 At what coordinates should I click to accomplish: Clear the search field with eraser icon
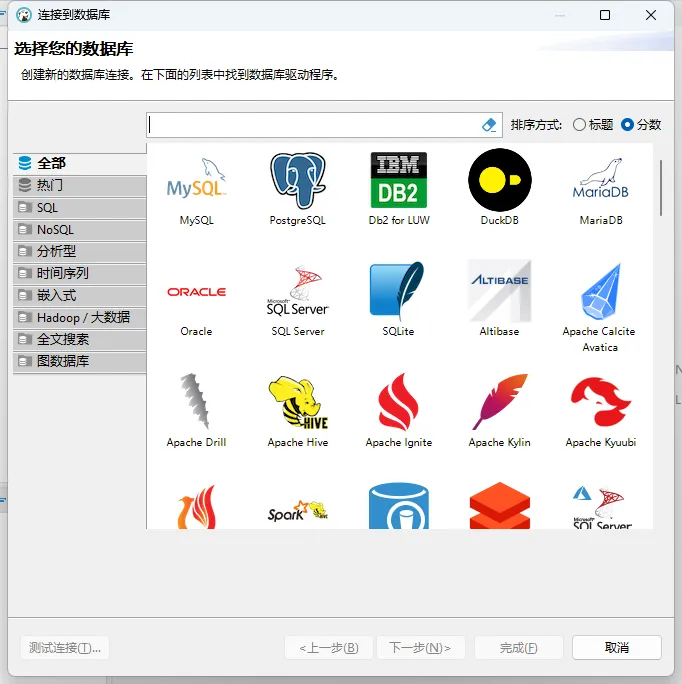(x=489, y=125)
